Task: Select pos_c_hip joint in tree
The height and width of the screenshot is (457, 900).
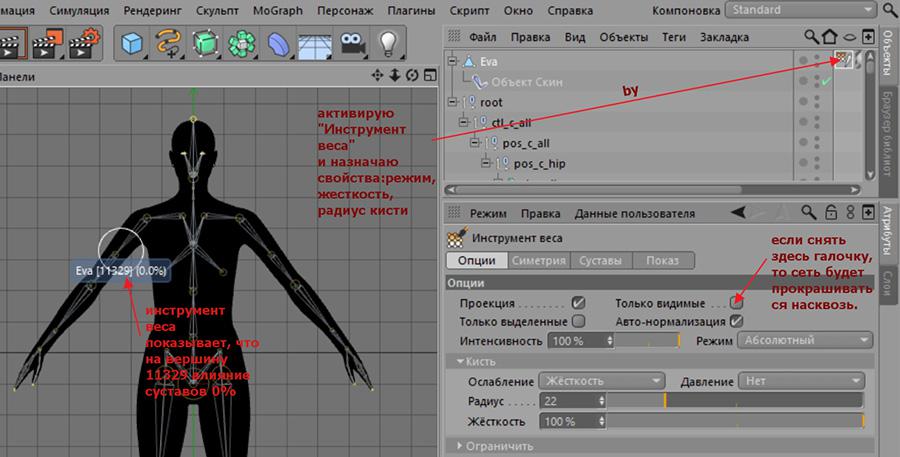Action: 540,164
